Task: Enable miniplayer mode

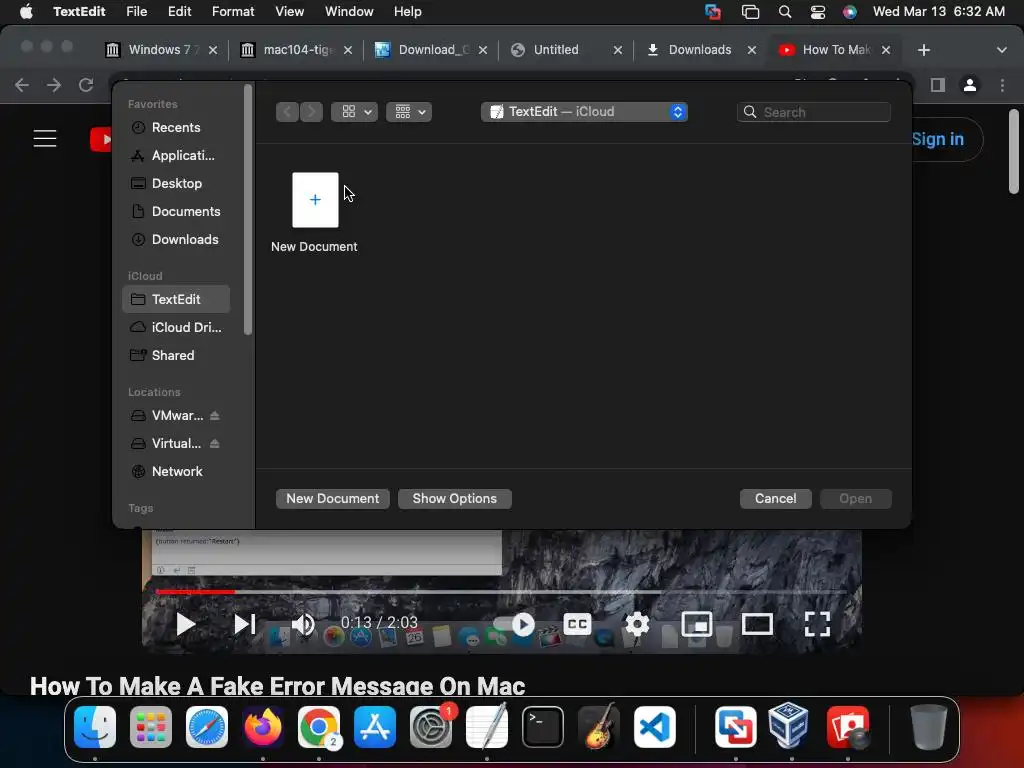Action: pyautogui.click(x=697, y=624)
